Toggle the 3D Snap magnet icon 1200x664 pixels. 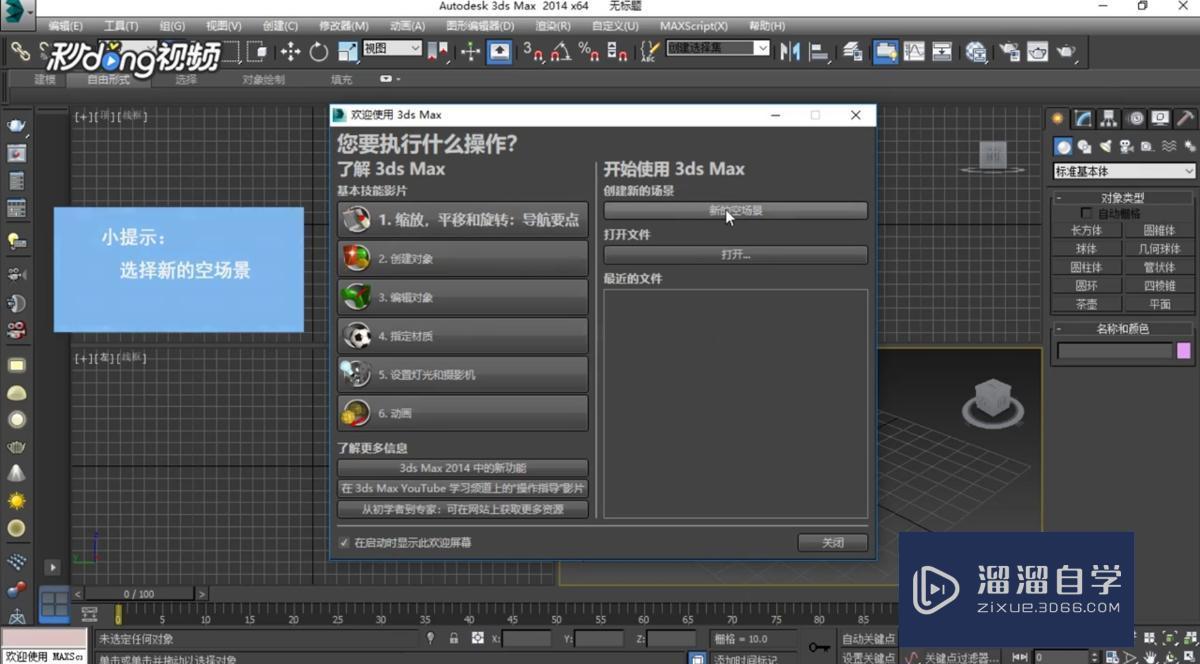(533, 49)
